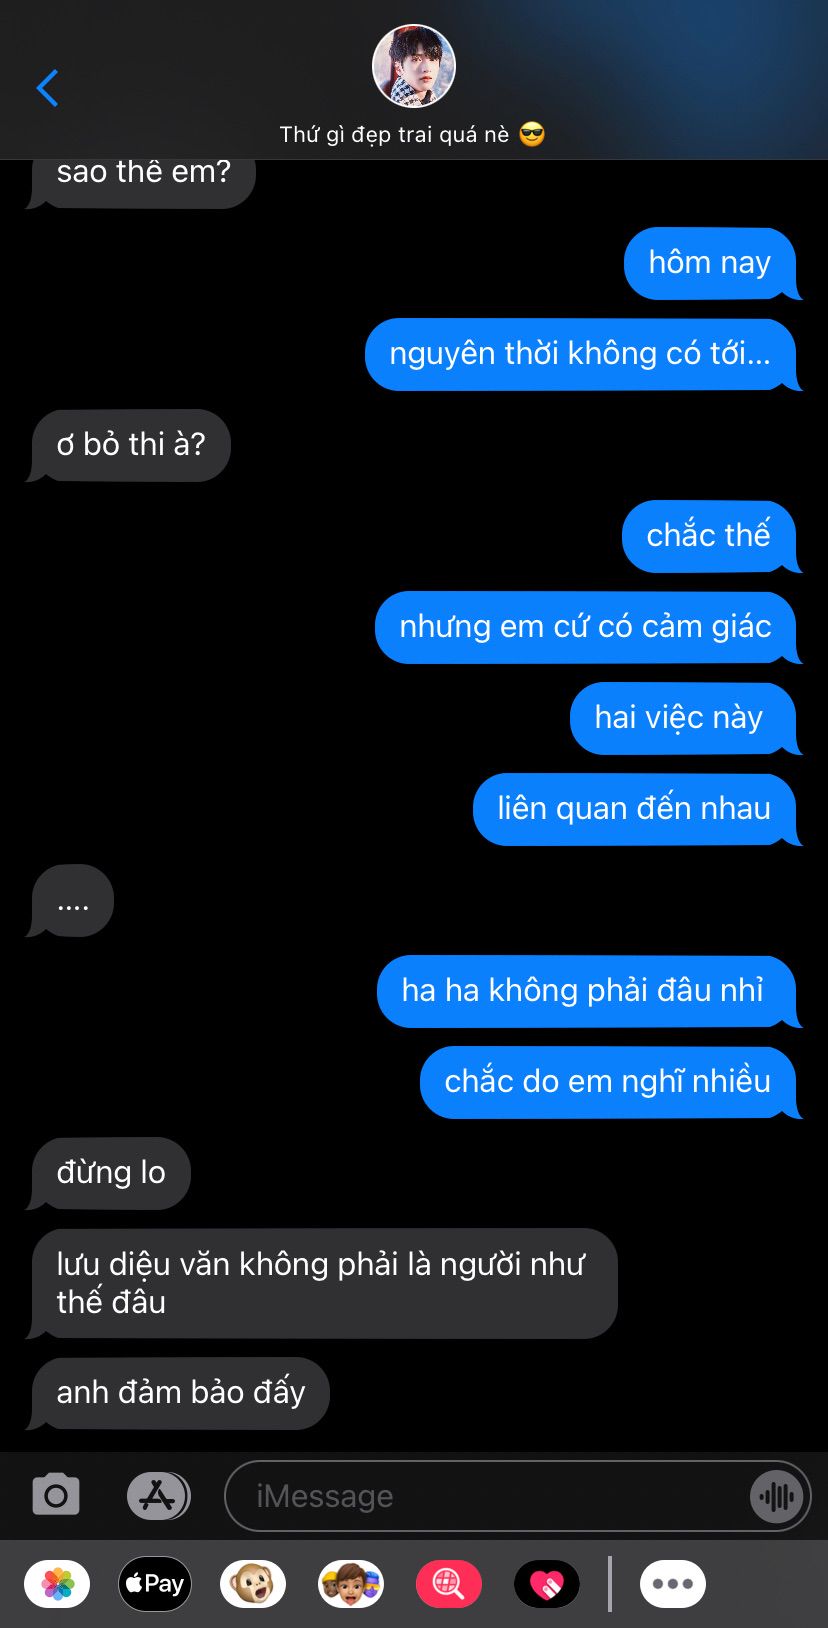This screenshot has height=1628, width=828.
Task: Tap the contact profile picture
Action: click(x=414, y=66)
